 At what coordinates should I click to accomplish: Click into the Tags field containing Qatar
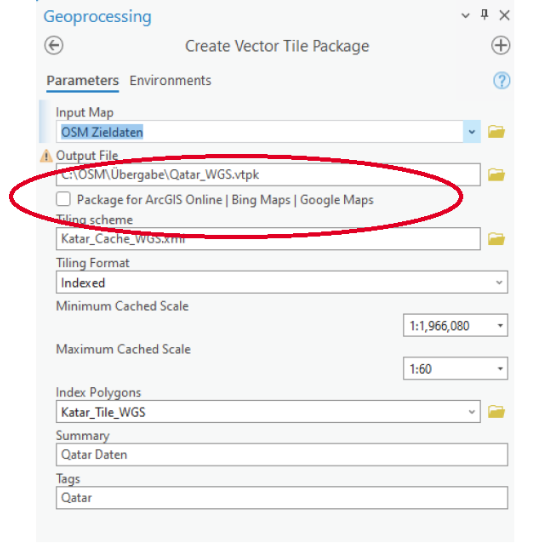[282, 498]
